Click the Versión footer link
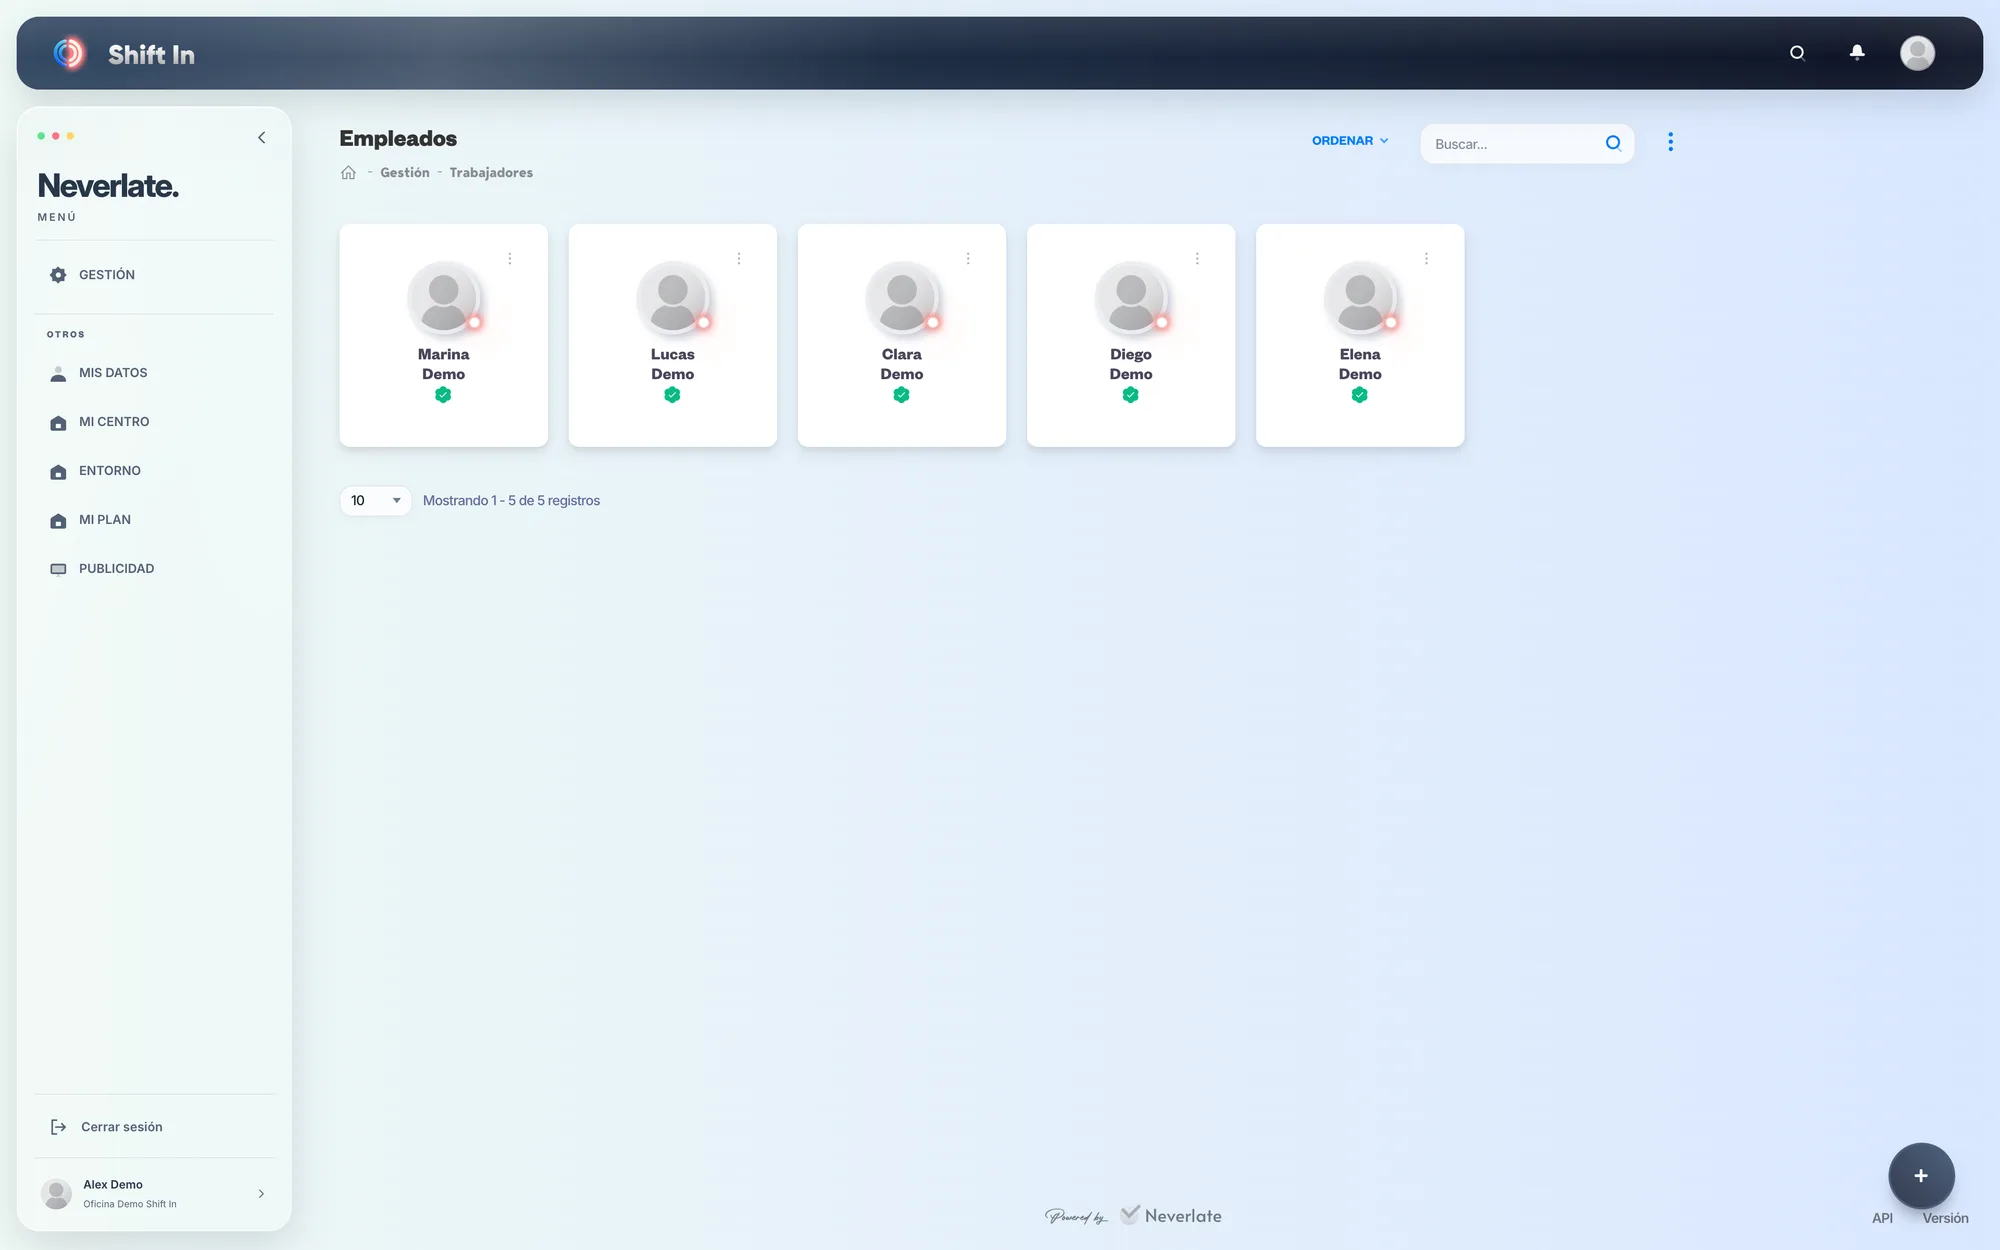The height and width of the screenshot is (1250, 2000). [x=1945, y=1218]
